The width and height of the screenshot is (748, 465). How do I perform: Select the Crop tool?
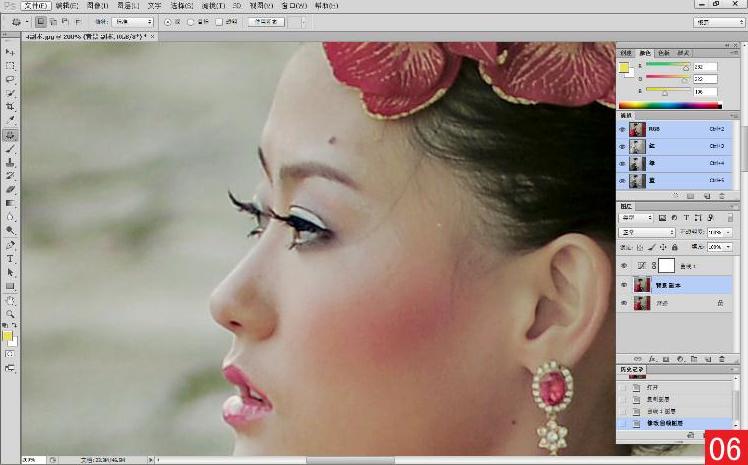pyautogui.click(x=10, y=107)
